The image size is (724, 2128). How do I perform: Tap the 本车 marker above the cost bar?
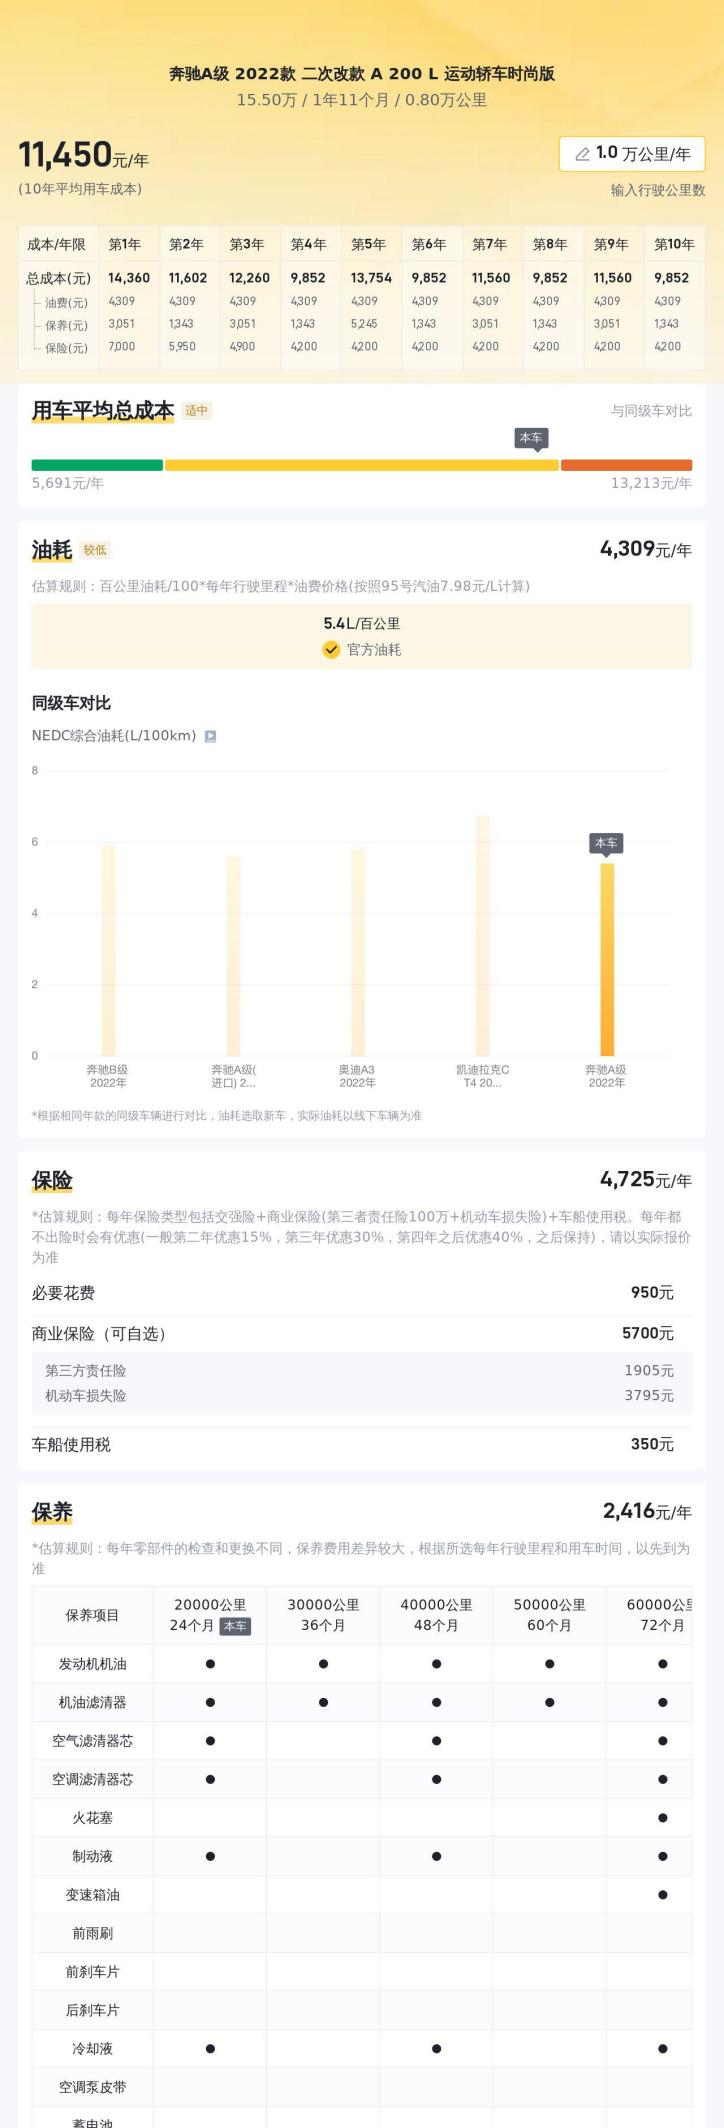pyautogui.click(x=531, y=438)
